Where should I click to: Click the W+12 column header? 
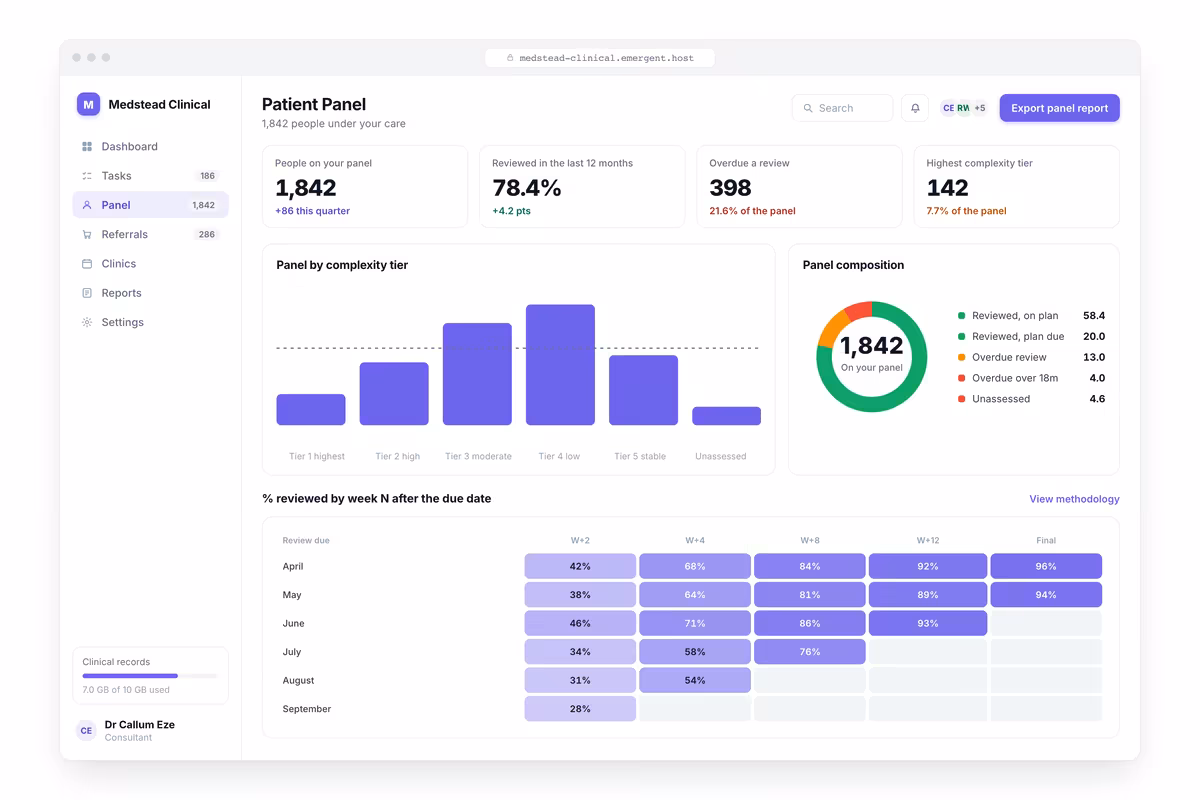click(928, 541)
